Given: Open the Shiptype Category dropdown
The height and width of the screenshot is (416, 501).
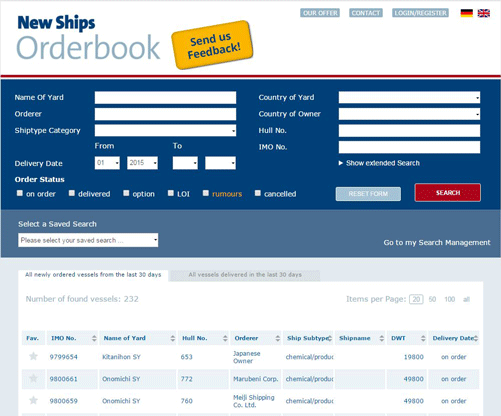Looking at the screenshot, I should point(165,130).
